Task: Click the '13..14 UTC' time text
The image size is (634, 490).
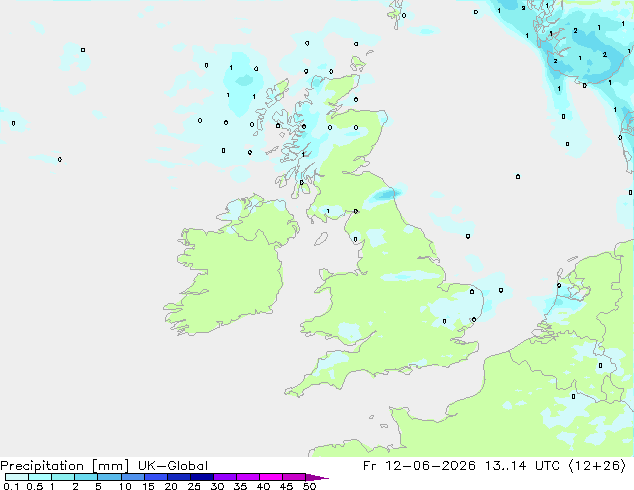Action: click(x=522, y=466)
